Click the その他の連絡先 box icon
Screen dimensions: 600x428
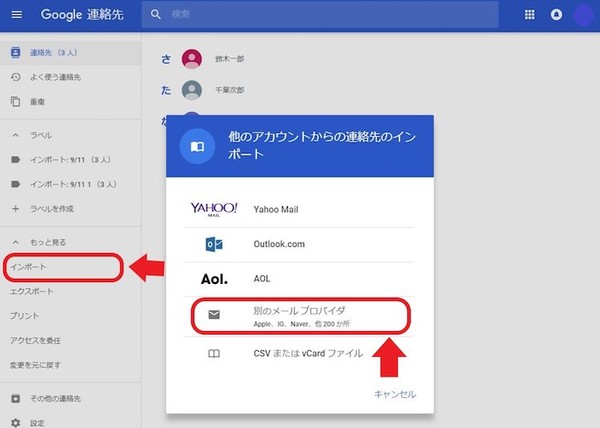[x=15, y=399]
